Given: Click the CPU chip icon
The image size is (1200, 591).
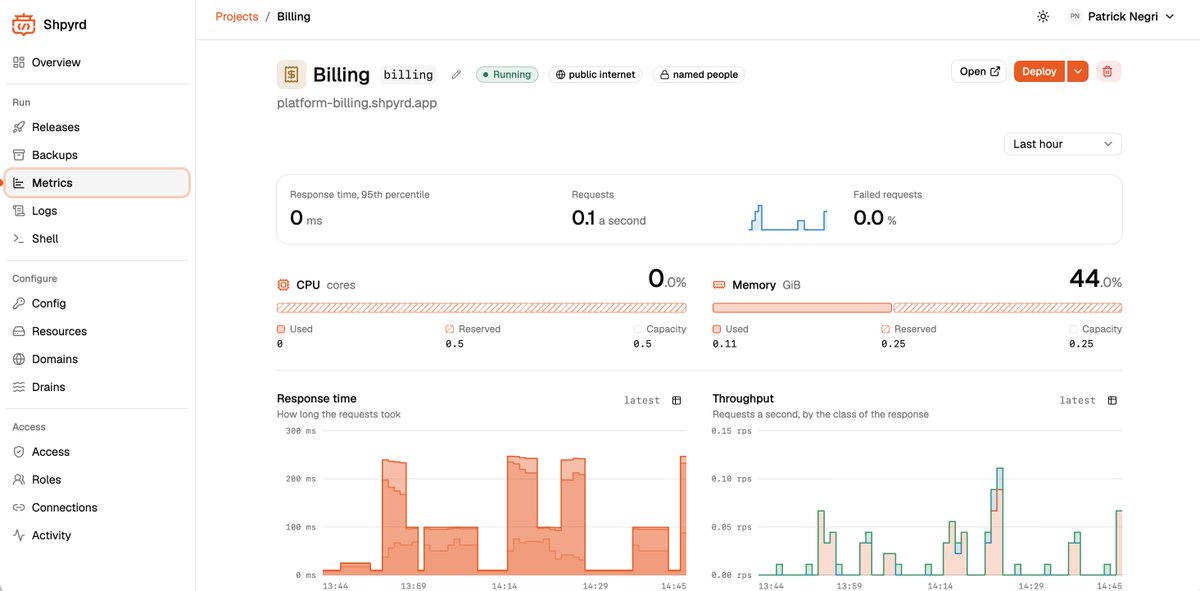Looking at the screenshot, I should point(284,285).
